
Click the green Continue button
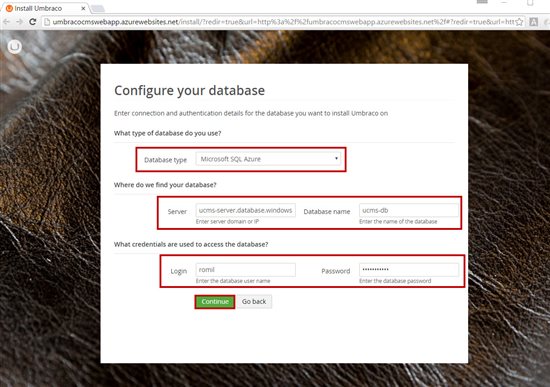click(215, 302)
